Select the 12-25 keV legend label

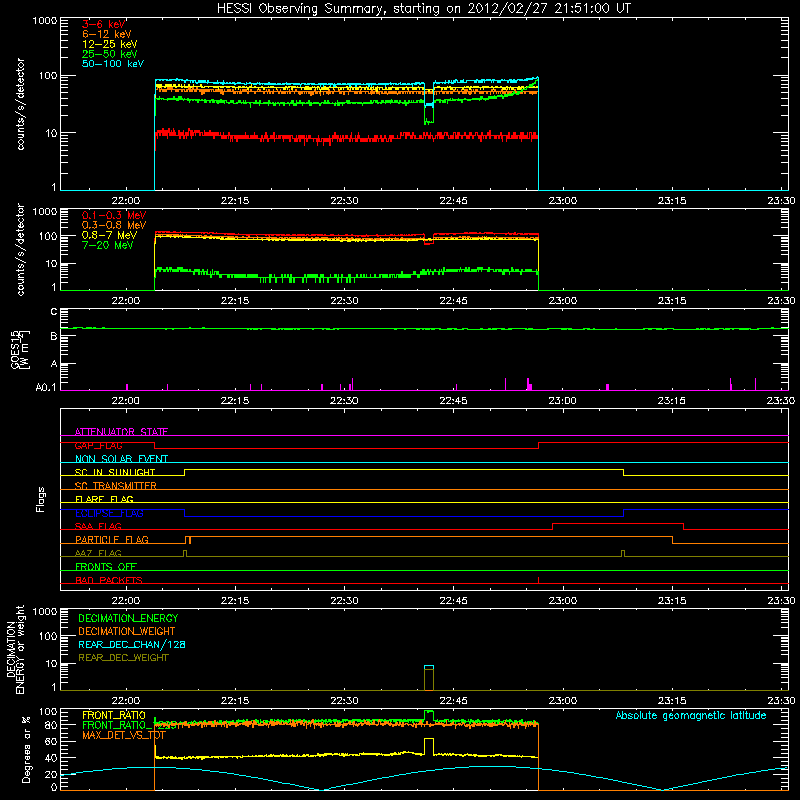click(x=109, y=44)
